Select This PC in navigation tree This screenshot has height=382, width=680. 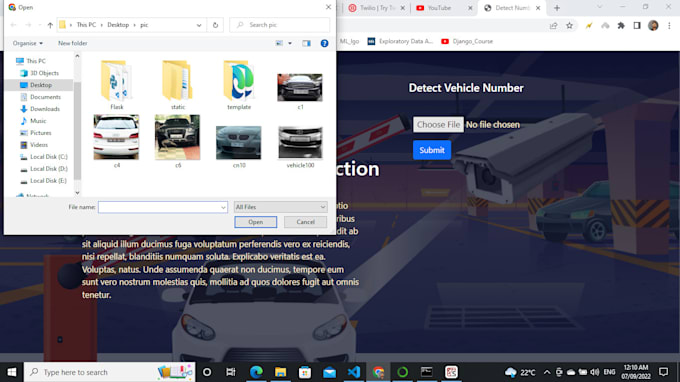(x=36, y=61)
